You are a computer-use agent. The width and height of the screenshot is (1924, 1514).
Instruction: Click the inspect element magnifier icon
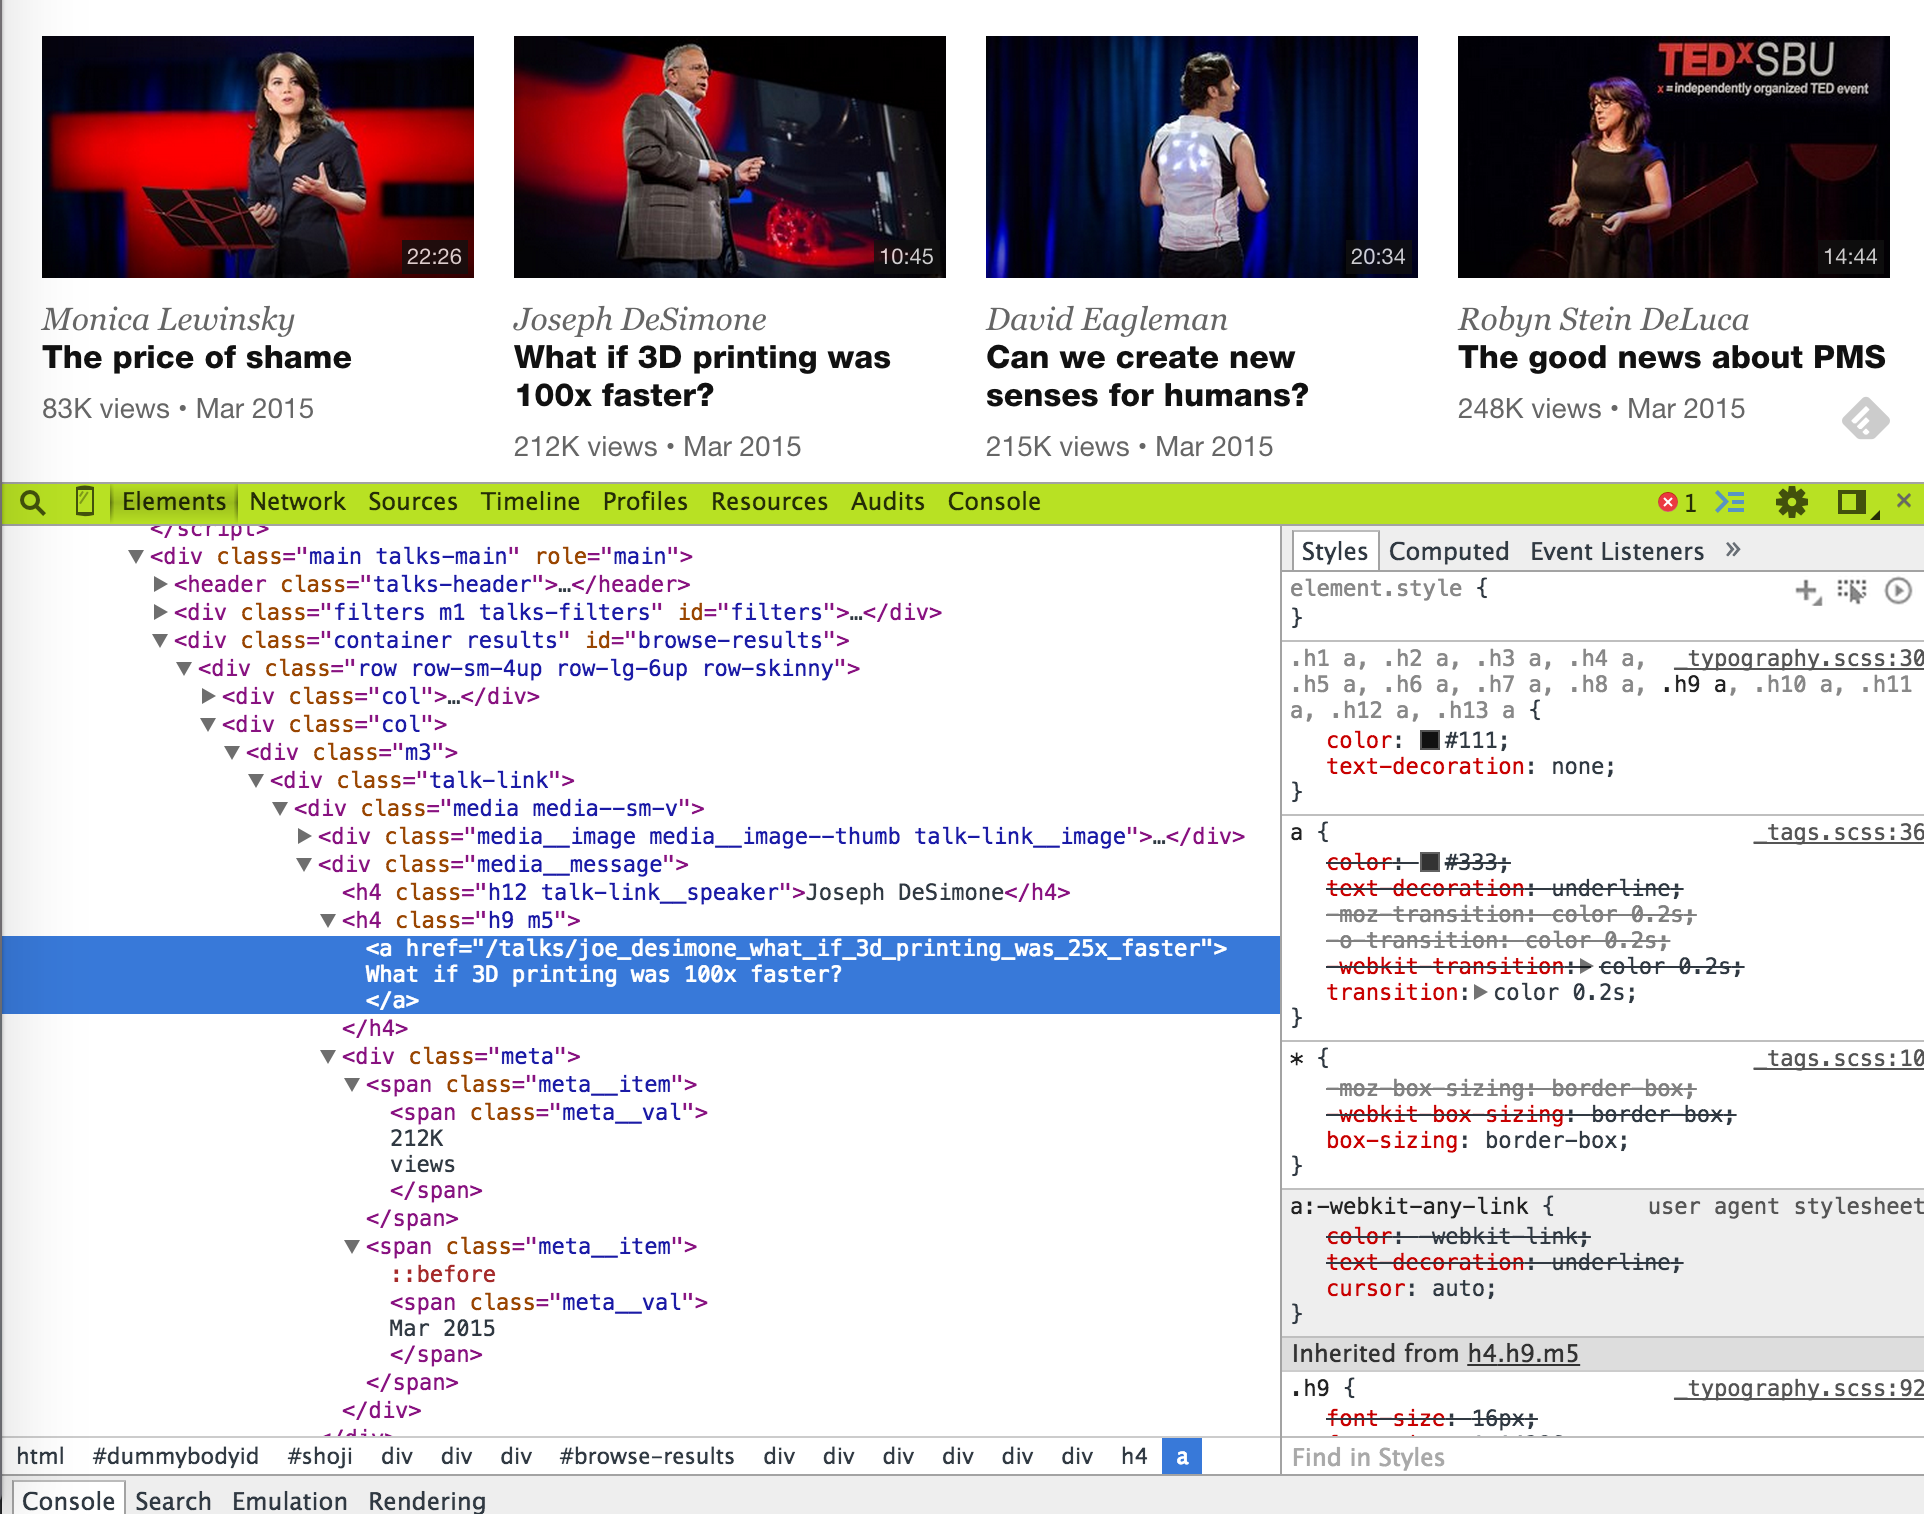32,502
